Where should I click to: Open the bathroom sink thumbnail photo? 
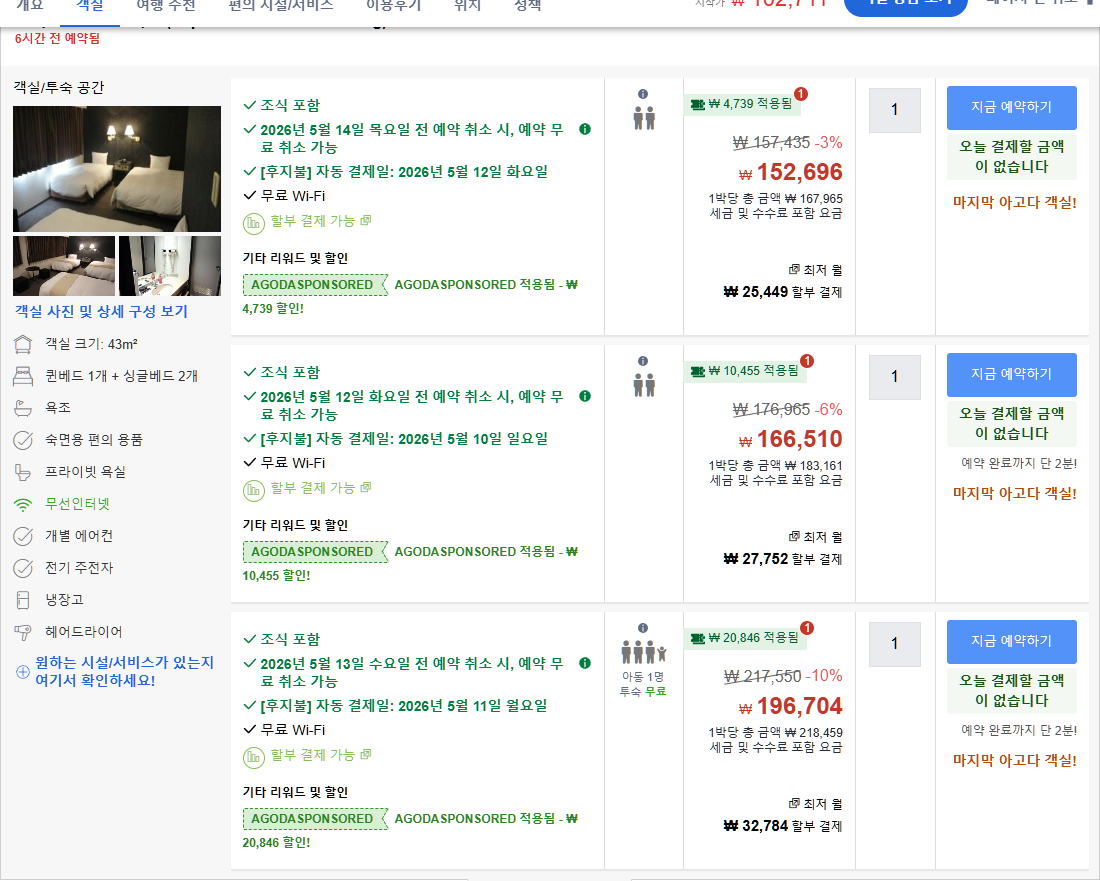170,266
